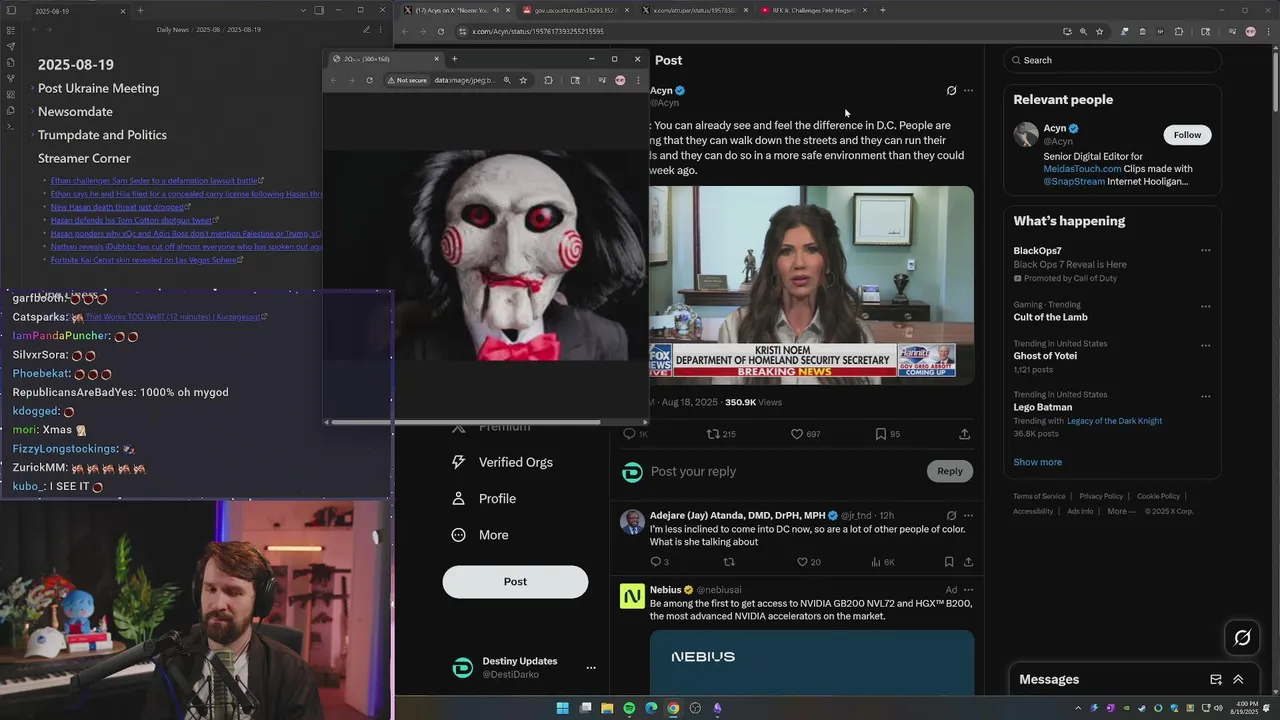Select Profile in X navigation
The width and height of the screenshot is (1280, 720).
pos(484,498)
